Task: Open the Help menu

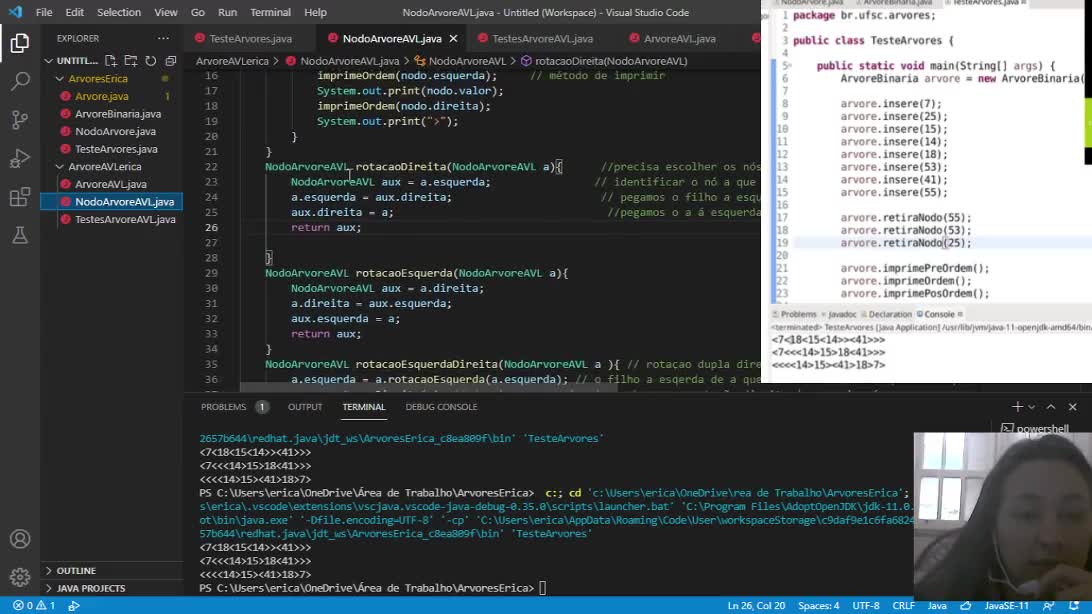Action: pyautogui.click(x=315, y=13)
